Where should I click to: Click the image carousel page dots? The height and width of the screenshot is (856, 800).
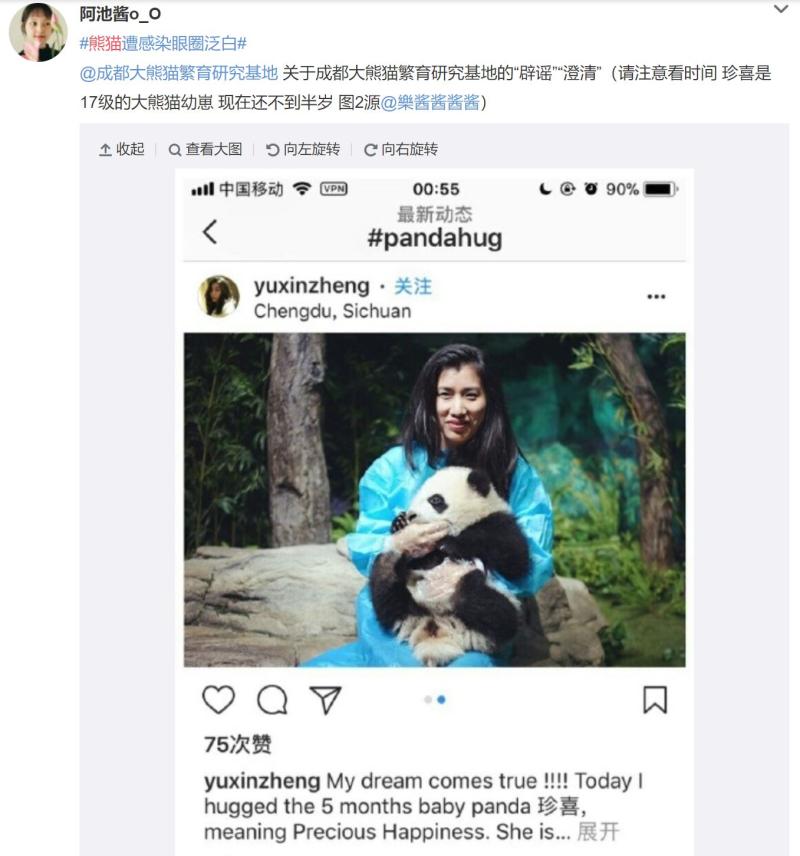(435, 699)
